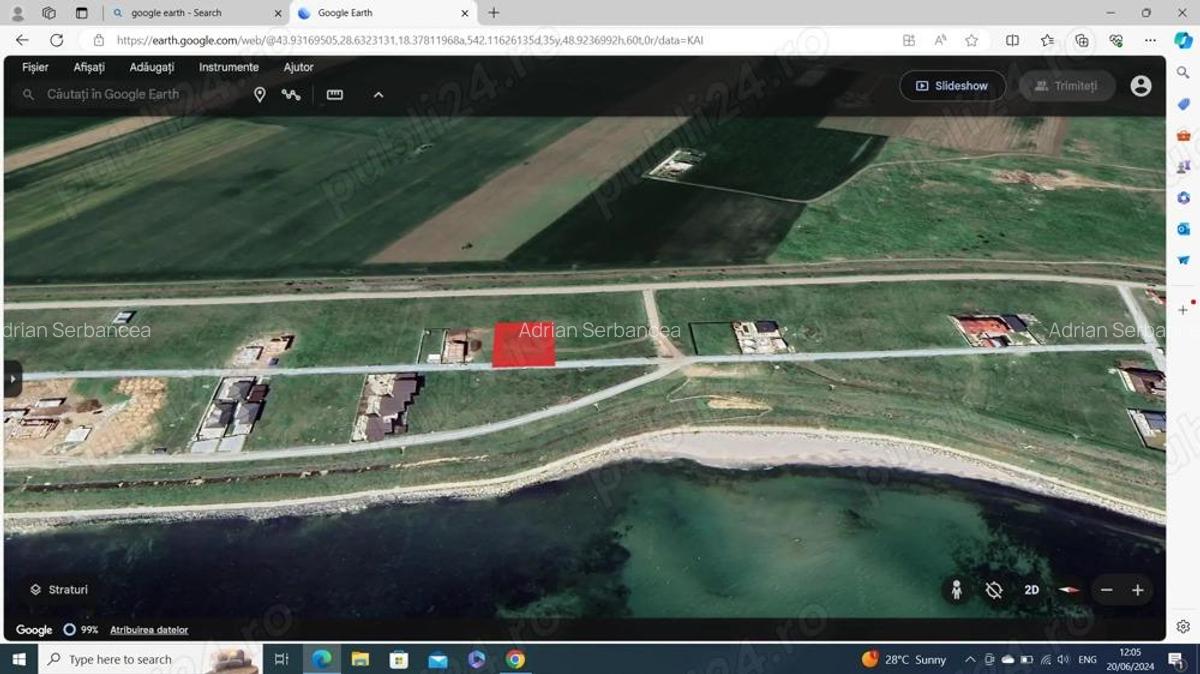Viewport: 1200px width, 674px height.
Task: Open the Instrumente menu
Action: (228, 67)
